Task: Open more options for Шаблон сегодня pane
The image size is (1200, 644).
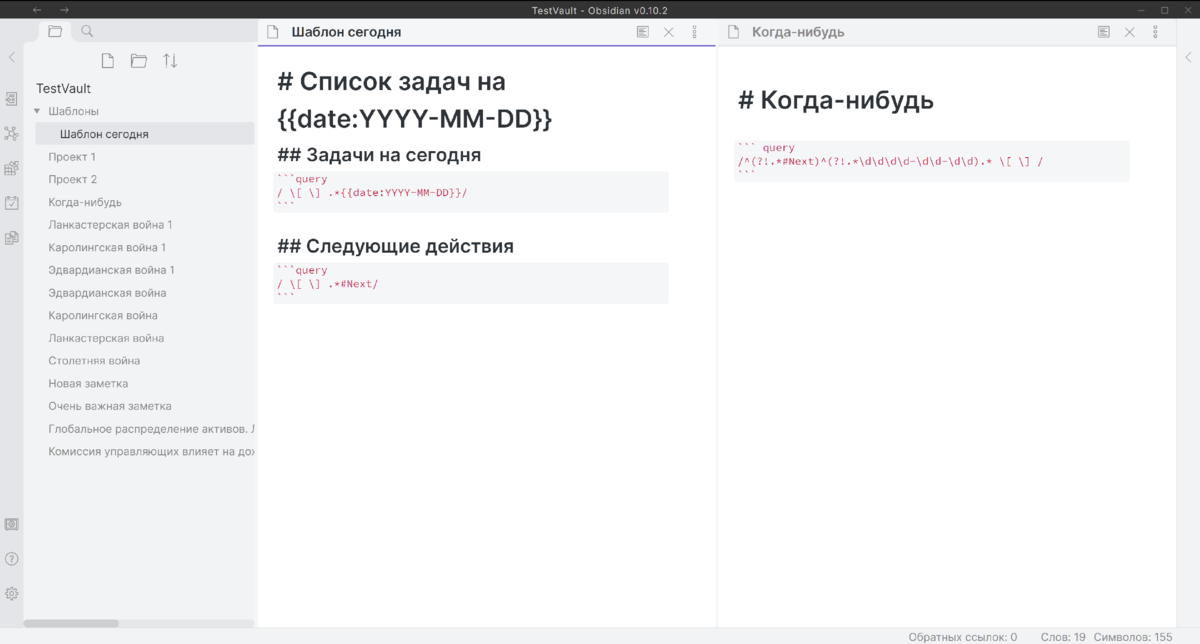Action: point(695,32)
